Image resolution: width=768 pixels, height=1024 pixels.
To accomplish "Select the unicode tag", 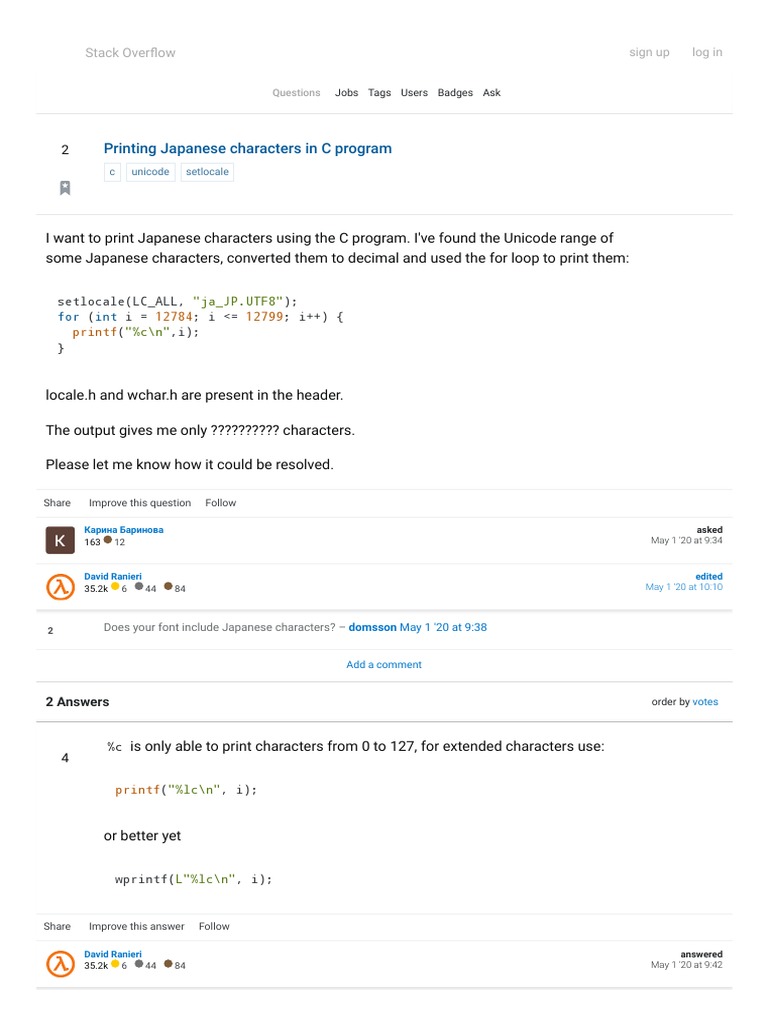I will 150,172.
